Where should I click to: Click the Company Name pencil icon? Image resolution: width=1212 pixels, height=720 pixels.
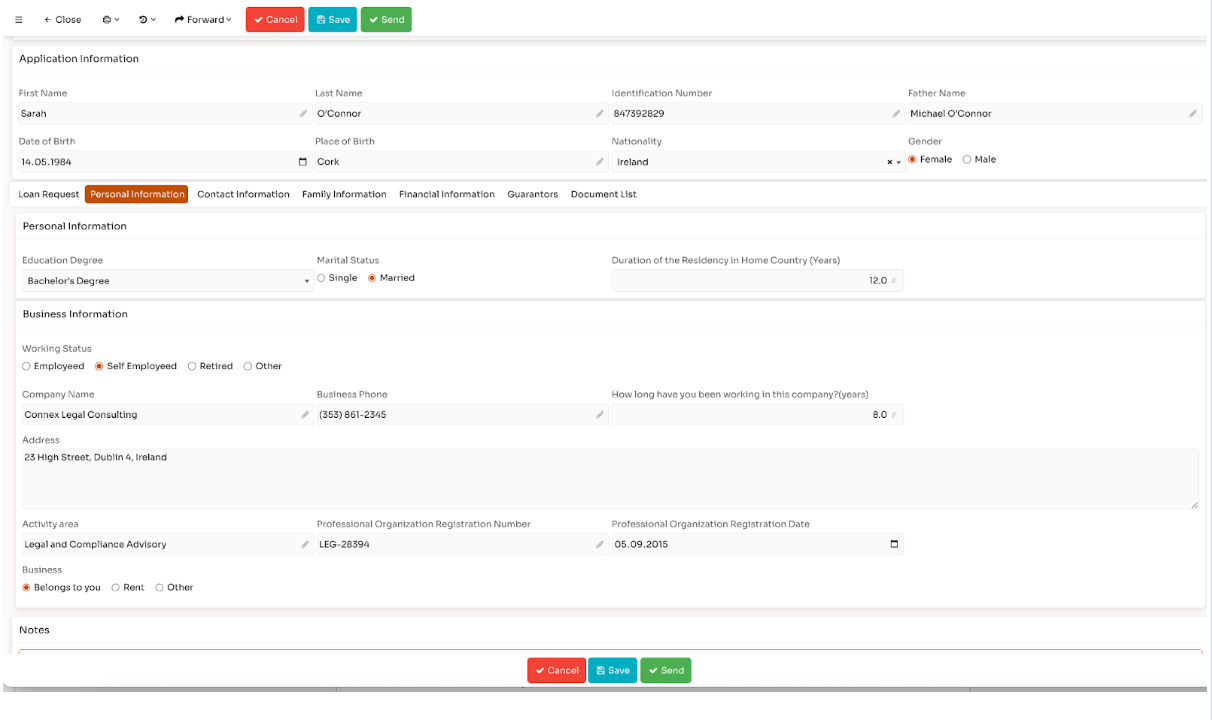tap(305, 415)
